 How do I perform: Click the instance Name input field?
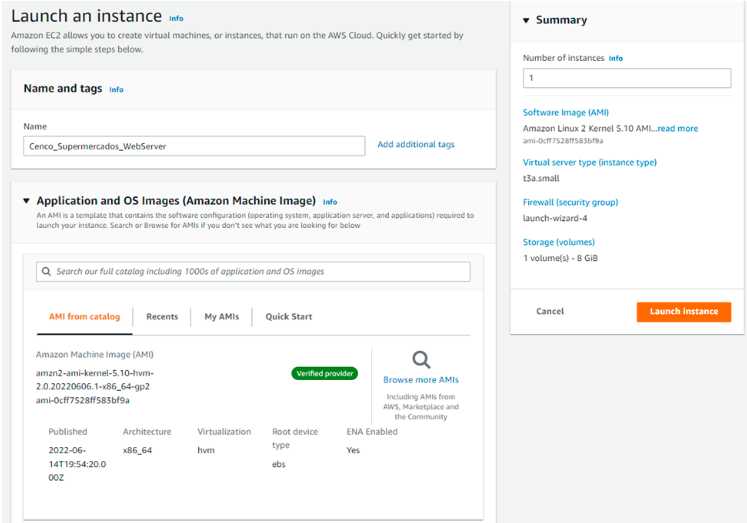[194, 146]
